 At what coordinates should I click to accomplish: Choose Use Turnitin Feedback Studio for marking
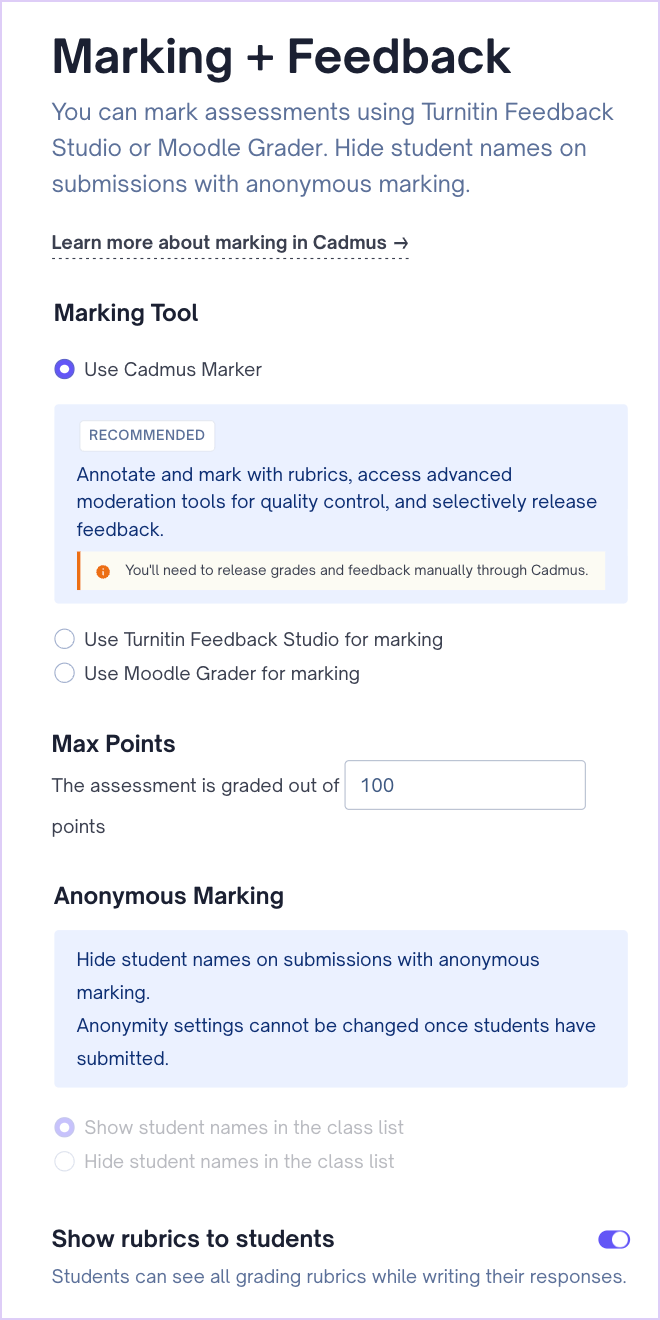pos(65,639)
